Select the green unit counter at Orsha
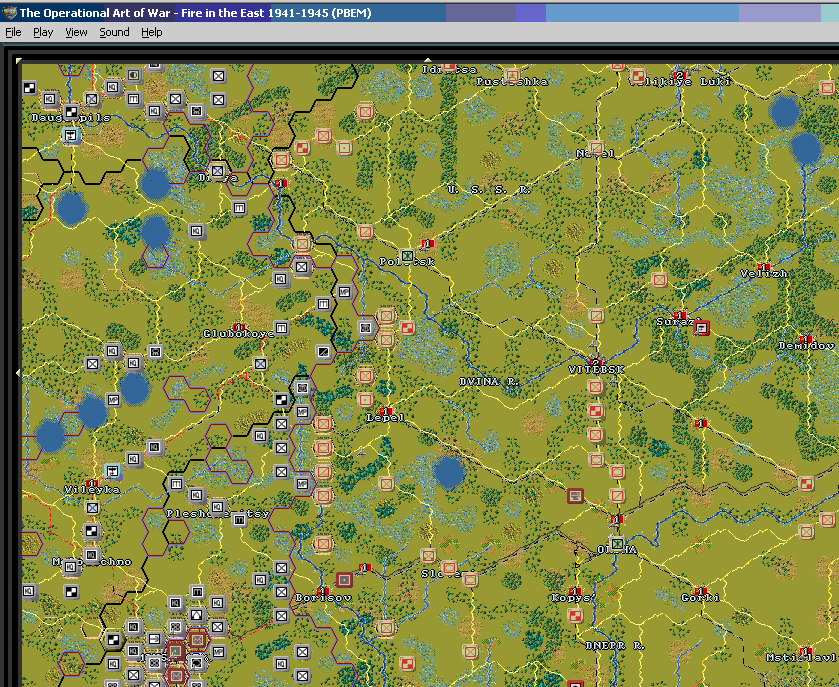Image resolution: width=839 pixels, height=687 pixels. pos(617,544)
